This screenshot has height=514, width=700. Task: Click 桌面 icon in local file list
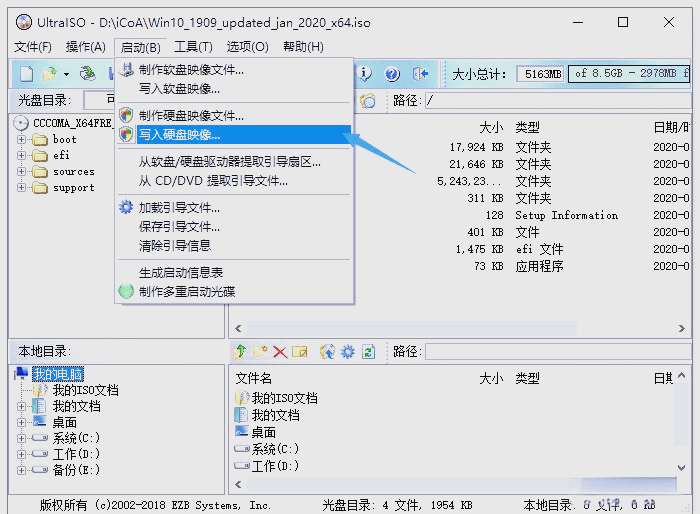pos(242,432)
